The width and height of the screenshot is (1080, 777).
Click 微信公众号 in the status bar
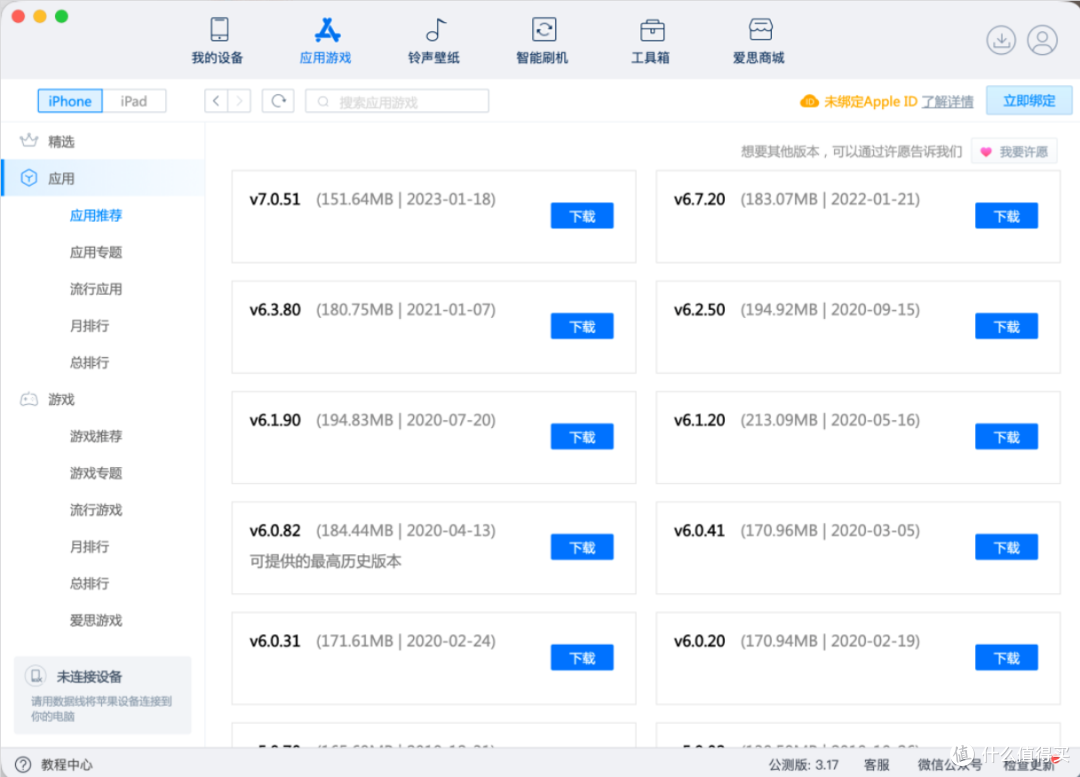click(x=949, y=765)
